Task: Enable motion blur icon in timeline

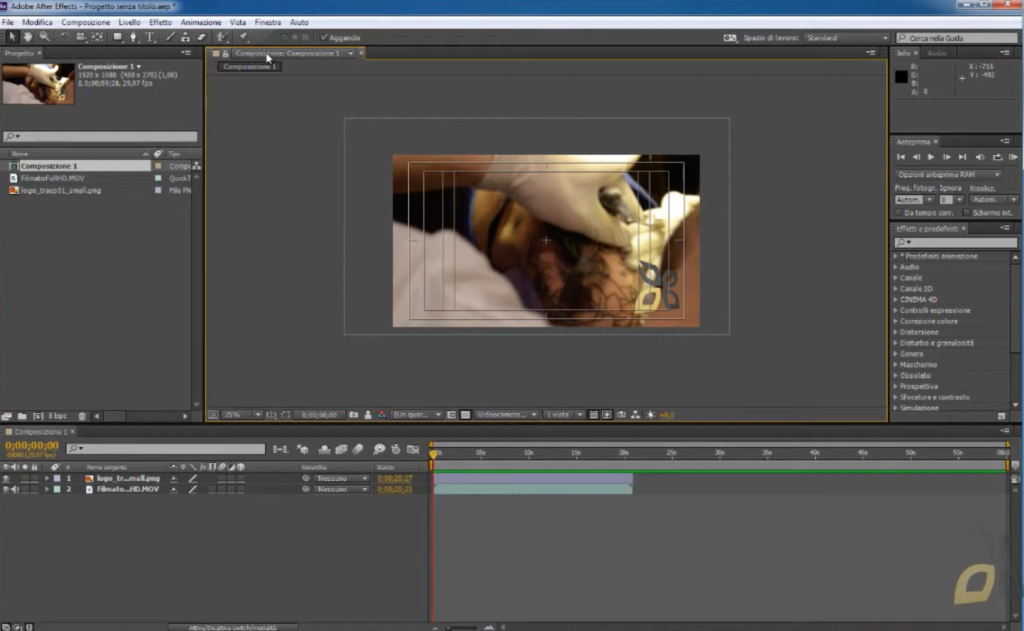Action: (358, 449)
